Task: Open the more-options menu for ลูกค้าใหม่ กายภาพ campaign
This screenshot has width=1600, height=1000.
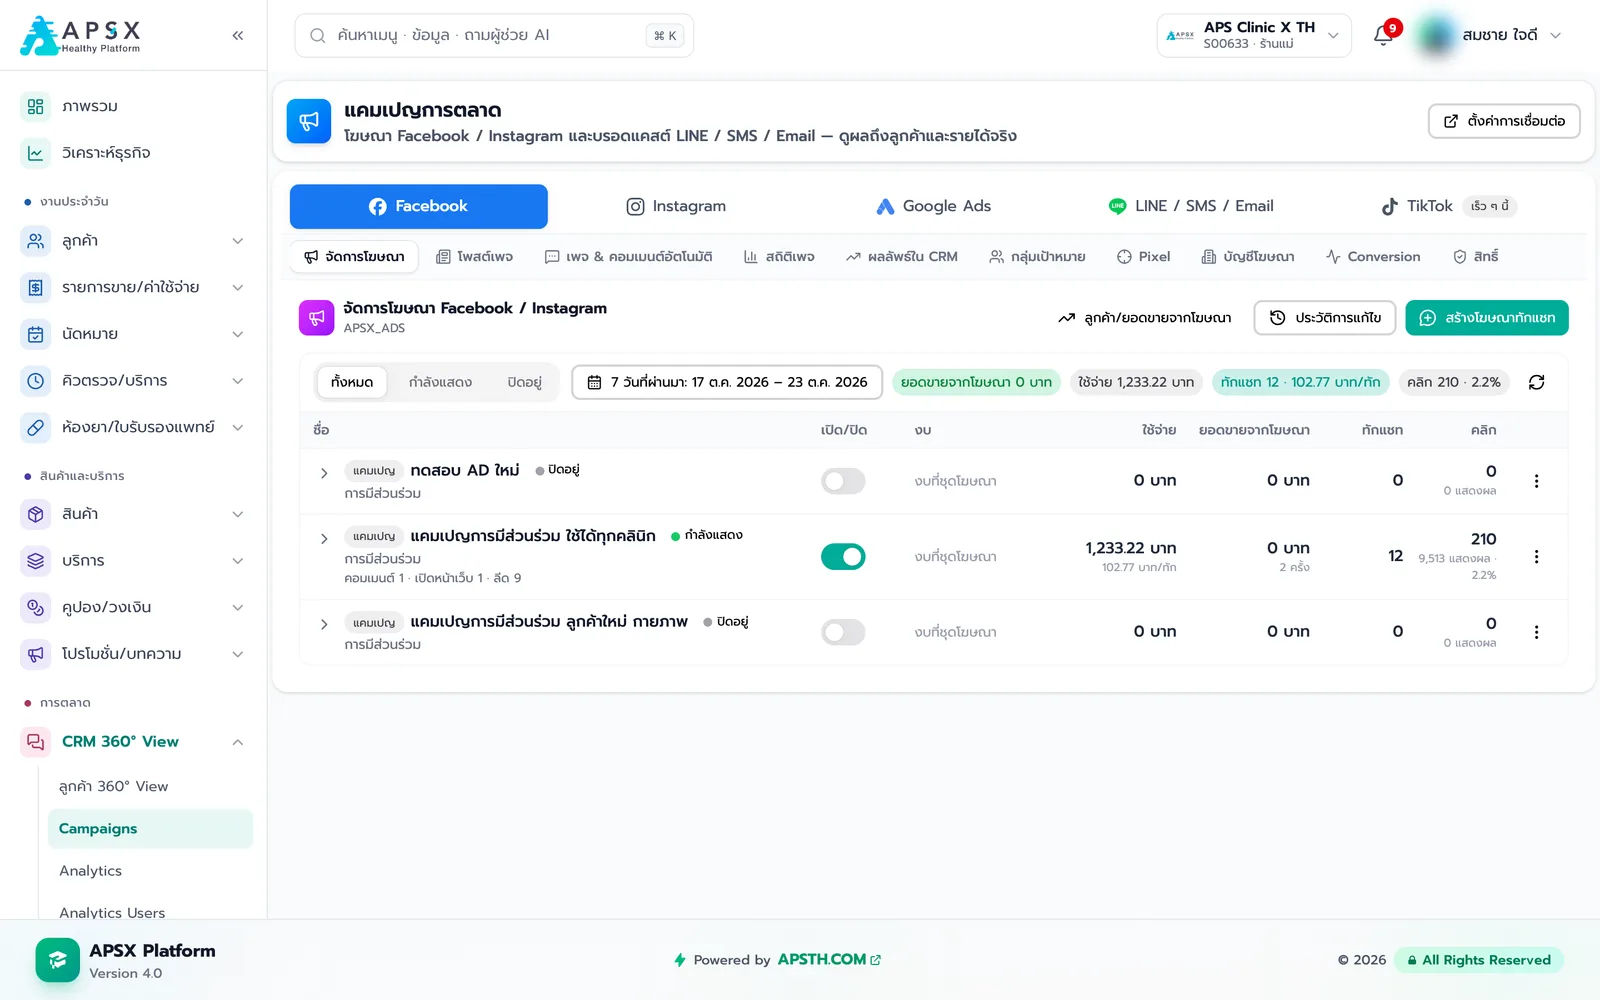Action: coord(1537,632)
